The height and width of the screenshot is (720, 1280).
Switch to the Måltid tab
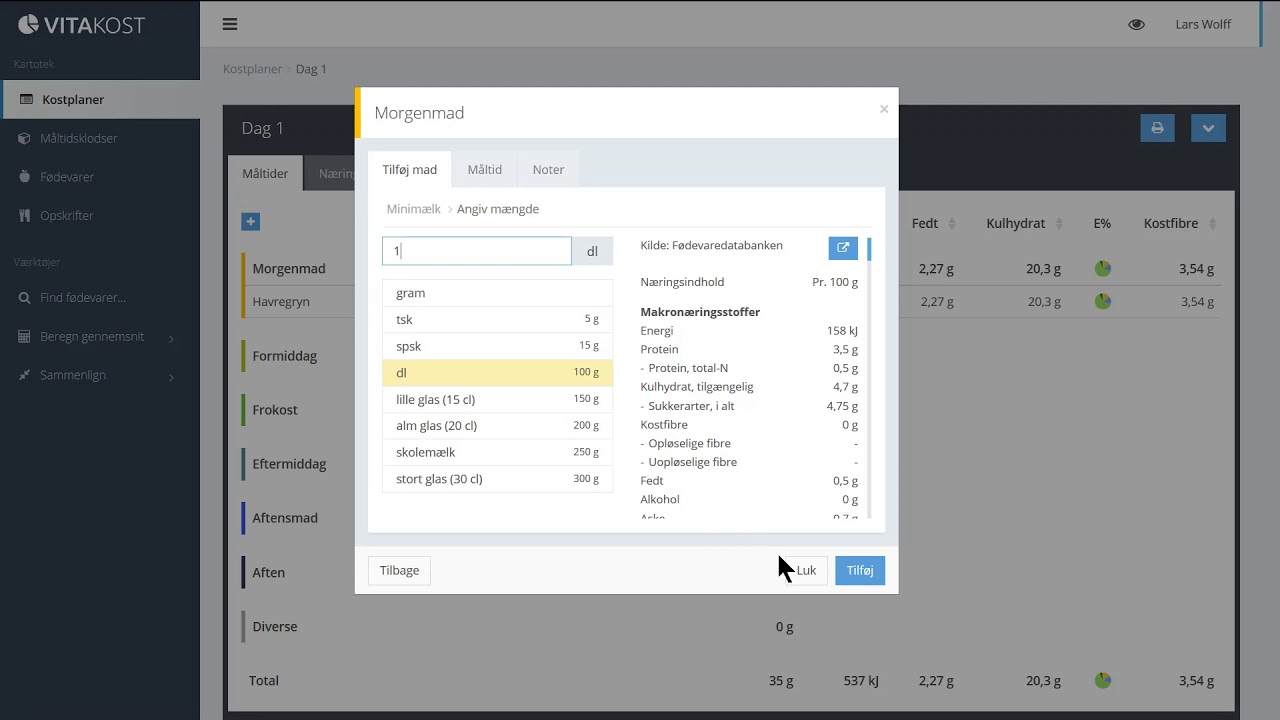click(x=484, y=170)
